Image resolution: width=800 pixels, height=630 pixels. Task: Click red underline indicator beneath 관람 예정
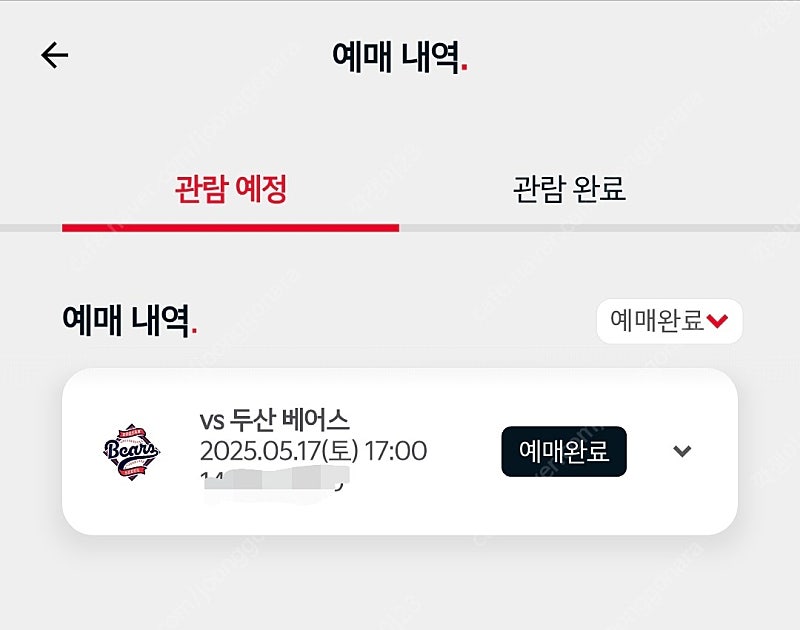coord(231,228)
